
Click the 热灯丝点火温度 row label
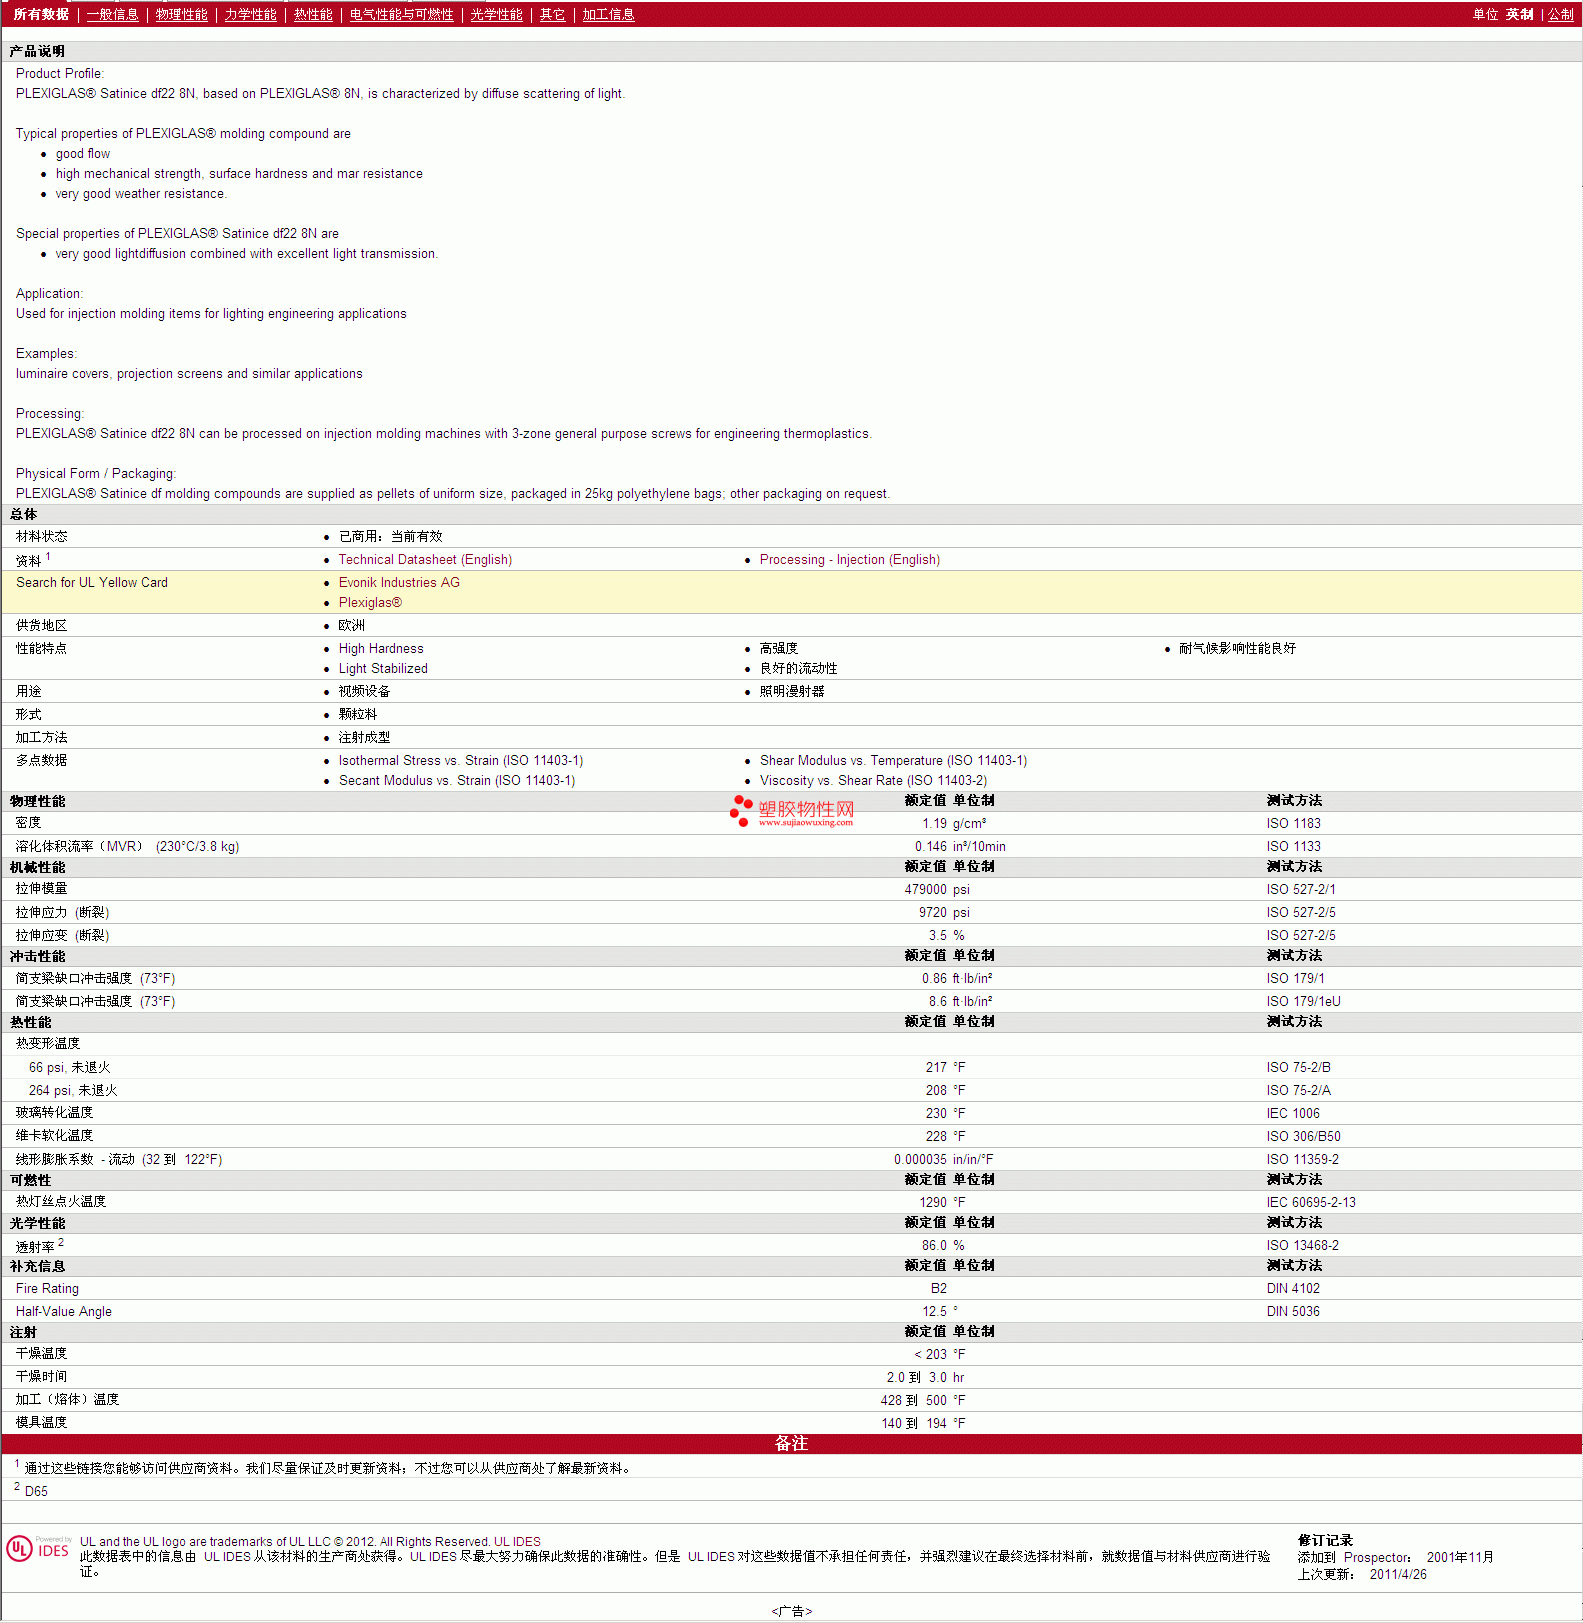click(60, 1202)
